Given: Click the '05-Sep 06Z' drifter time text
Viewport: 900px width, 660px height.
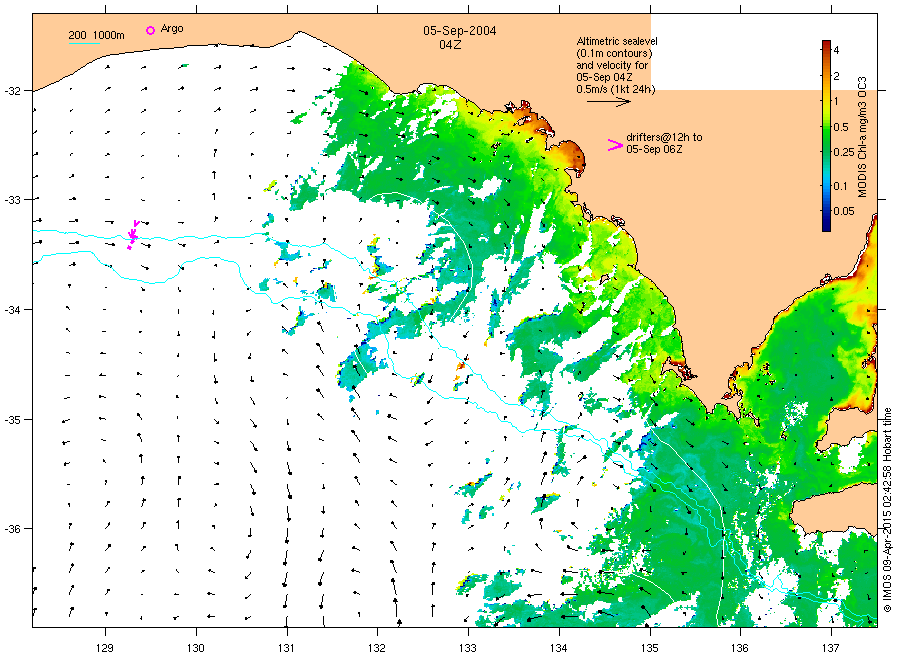Looking at the screenshot, I should [x=654, y=149].
